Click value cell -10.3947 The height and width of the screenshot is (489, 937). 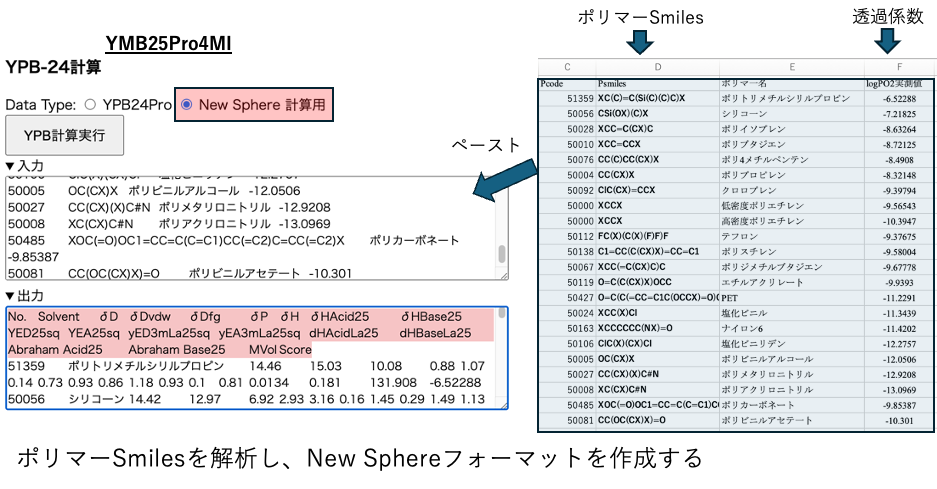899,221
